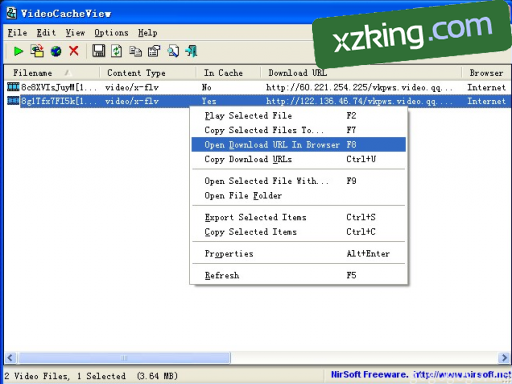This screenshot has height=384, width=512.
Task: Click the Properties toolbar icon
Action: click(x=154, y=51)
